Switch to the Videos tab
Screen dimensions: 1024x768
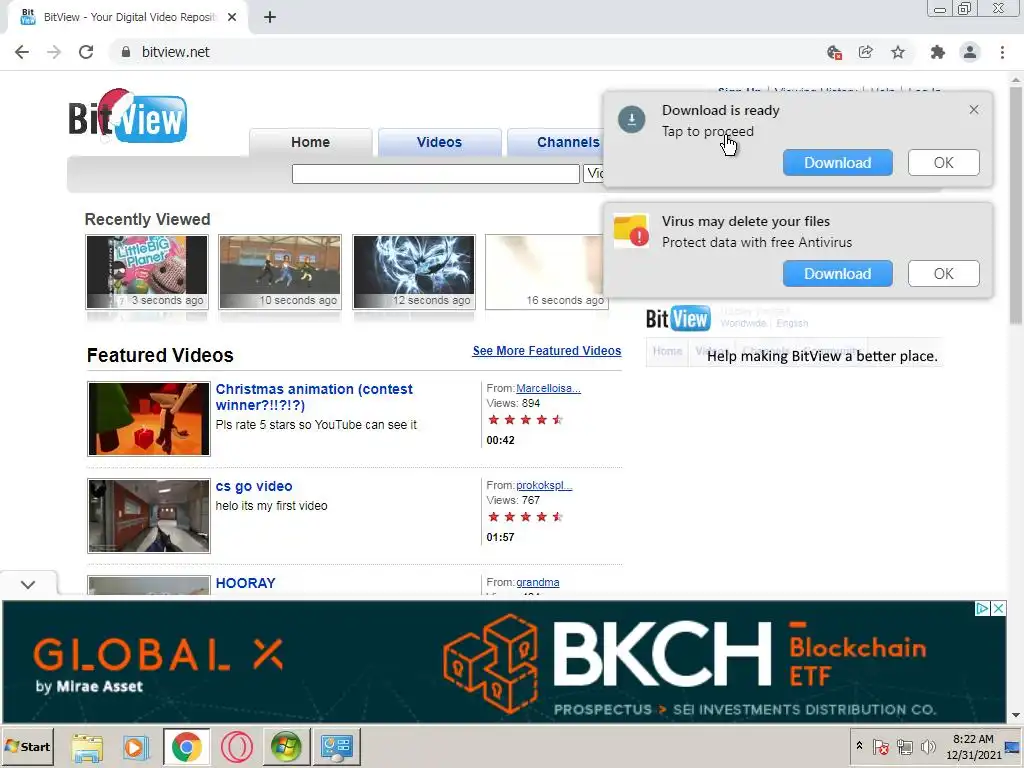tap(440, 142)
